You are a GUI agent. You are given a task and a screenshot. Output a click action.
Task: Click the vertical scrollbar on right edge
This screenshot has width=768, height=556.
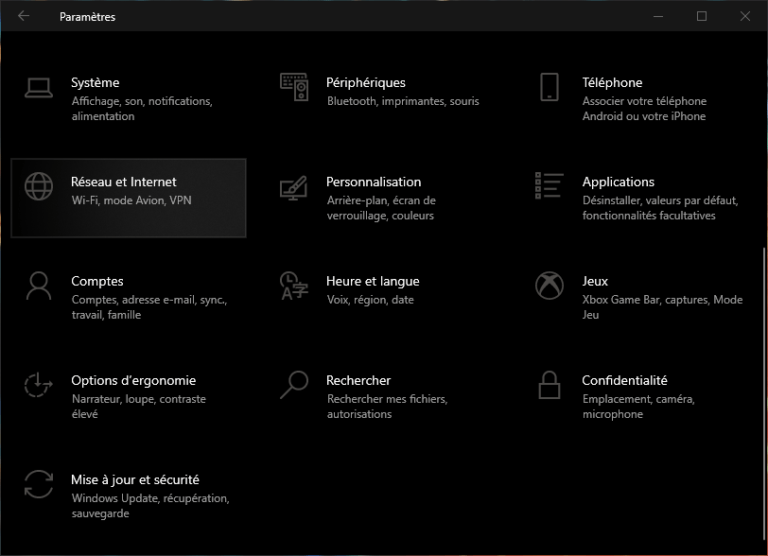tap(763, 396)
